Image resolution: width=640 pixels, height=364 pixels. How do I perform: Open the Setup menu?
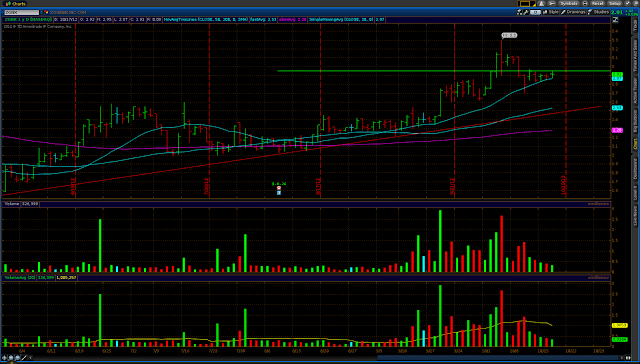tap(615, 3)
